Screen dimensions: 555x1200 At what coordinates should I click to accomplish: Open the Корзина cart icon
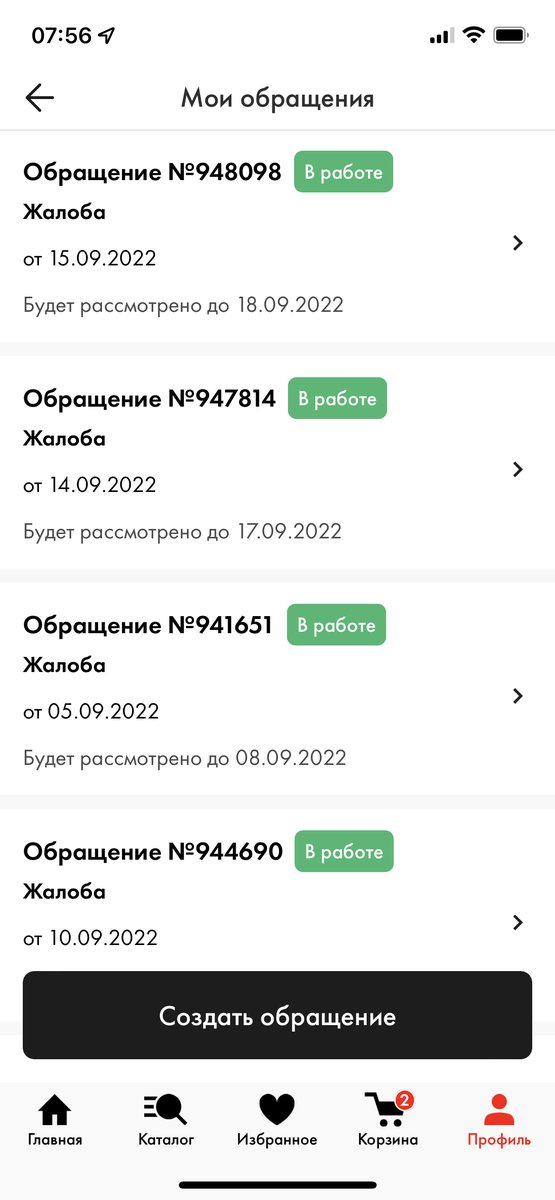click(385, 1110)
